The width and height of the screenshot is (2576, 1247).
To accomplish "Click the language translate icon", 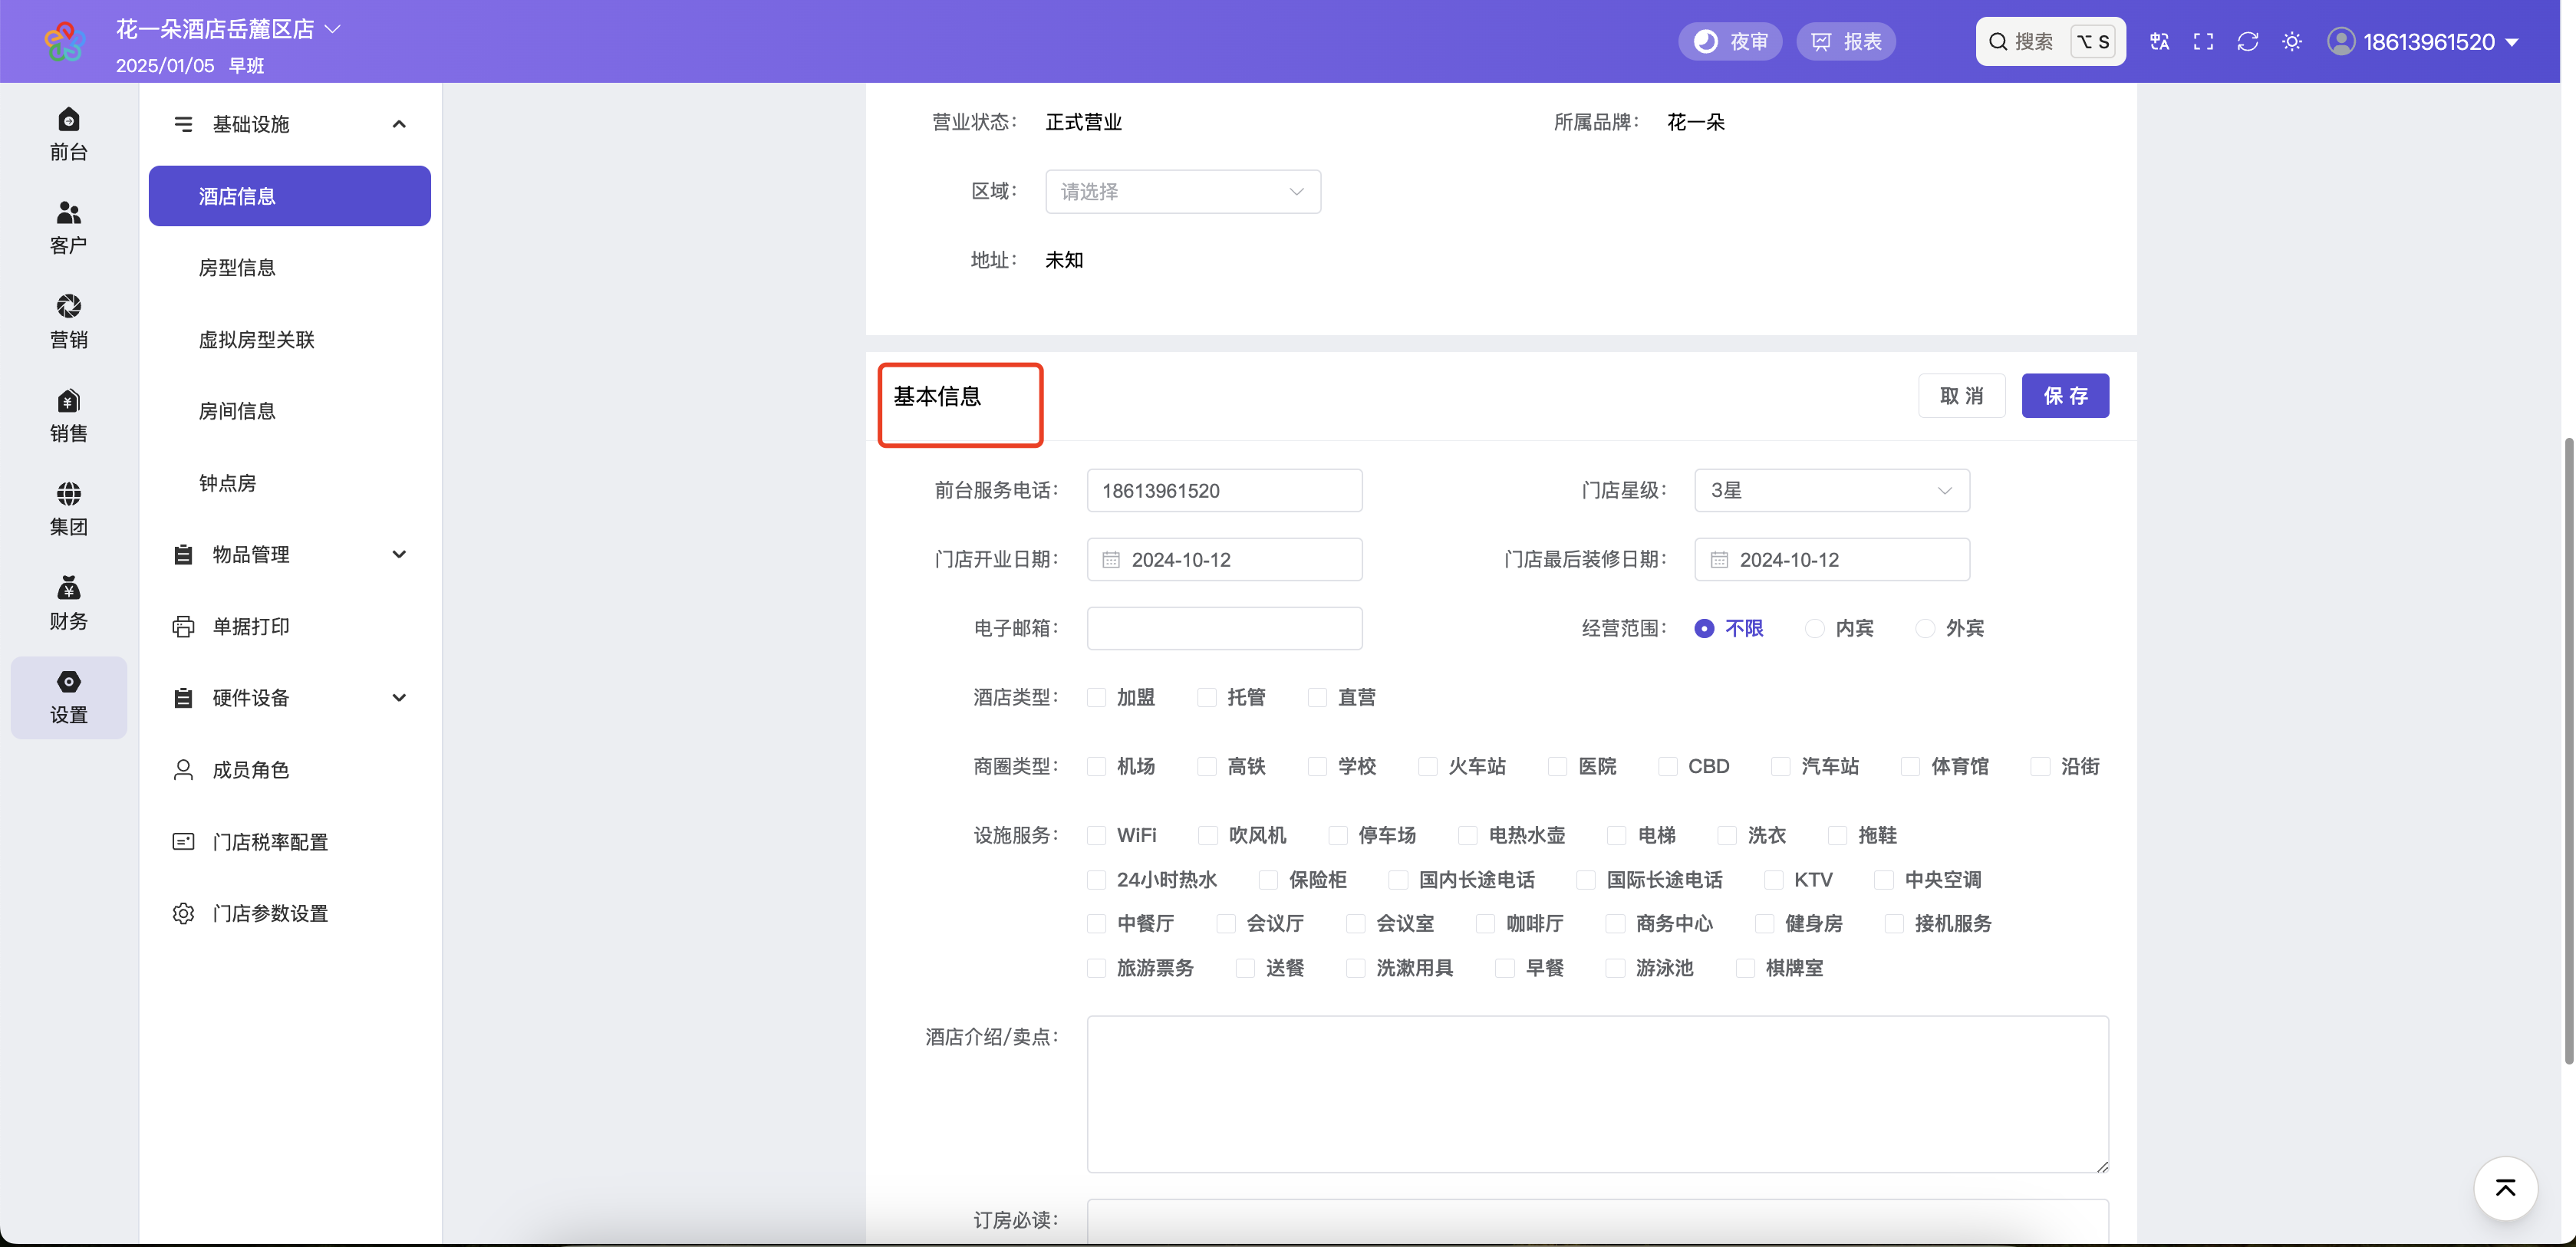I will [2159, 41].
